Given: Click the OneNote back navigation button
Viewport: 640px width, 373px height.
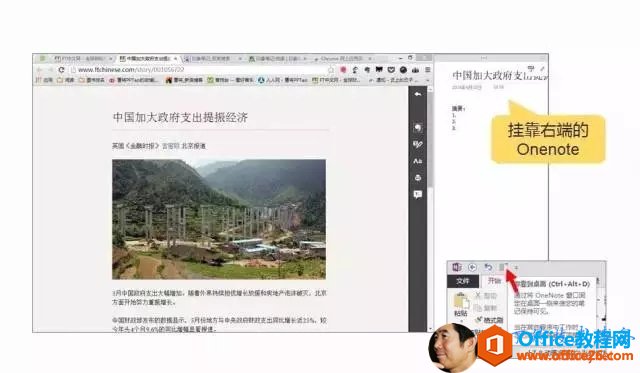Looking at the screenshot, I should click(472, 267).
